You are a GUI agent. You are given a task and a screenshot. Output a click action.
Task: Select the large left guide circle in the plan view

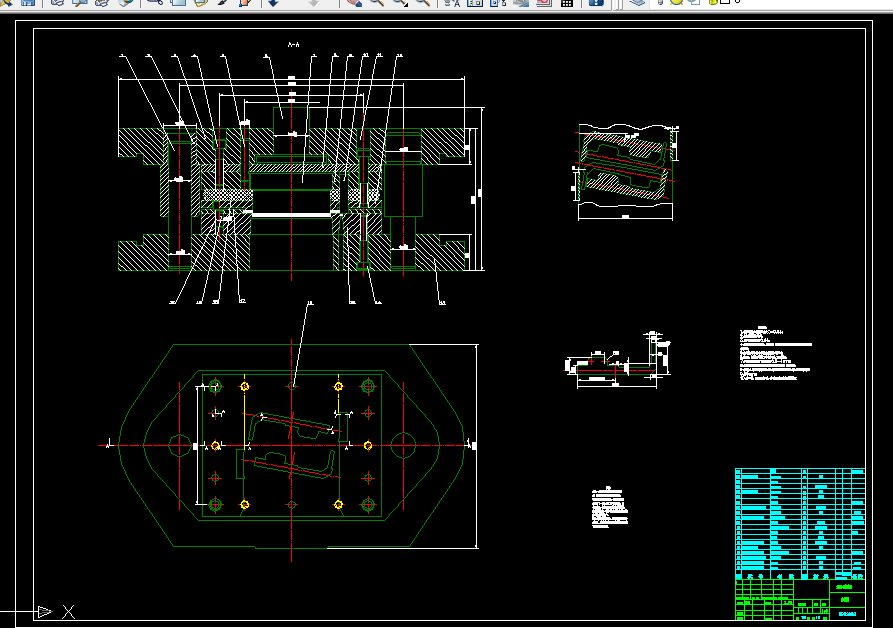pos(180,446)
